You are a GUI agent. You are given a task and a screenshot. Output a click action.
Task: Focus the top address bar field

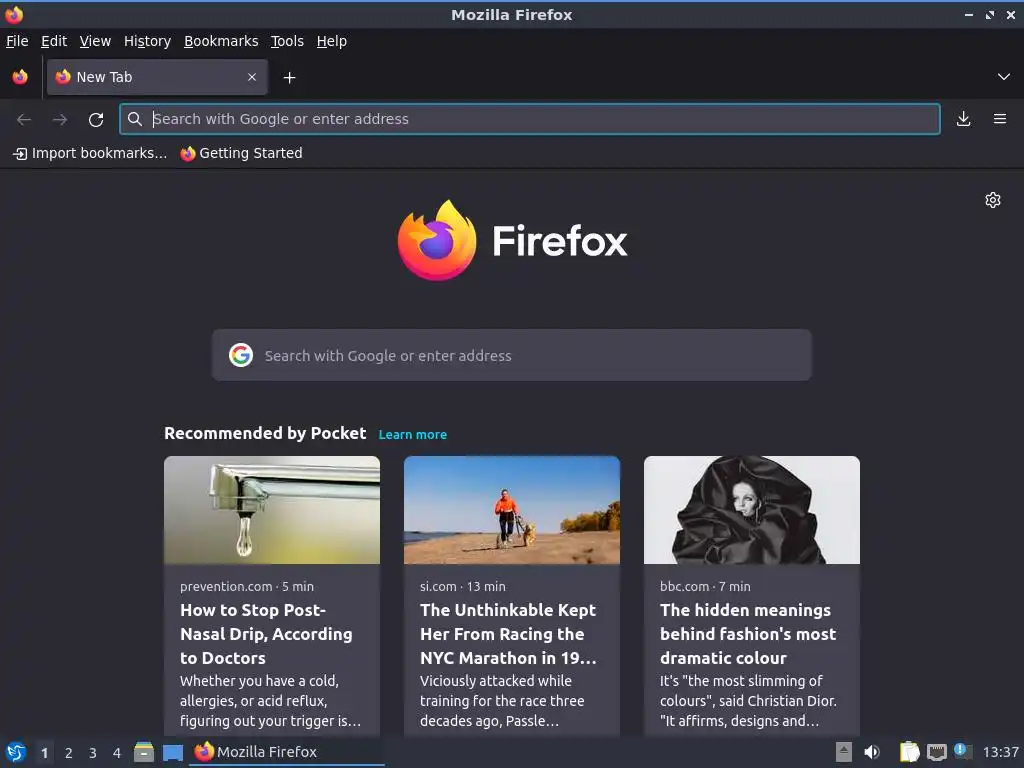click(x=530, y=119)
